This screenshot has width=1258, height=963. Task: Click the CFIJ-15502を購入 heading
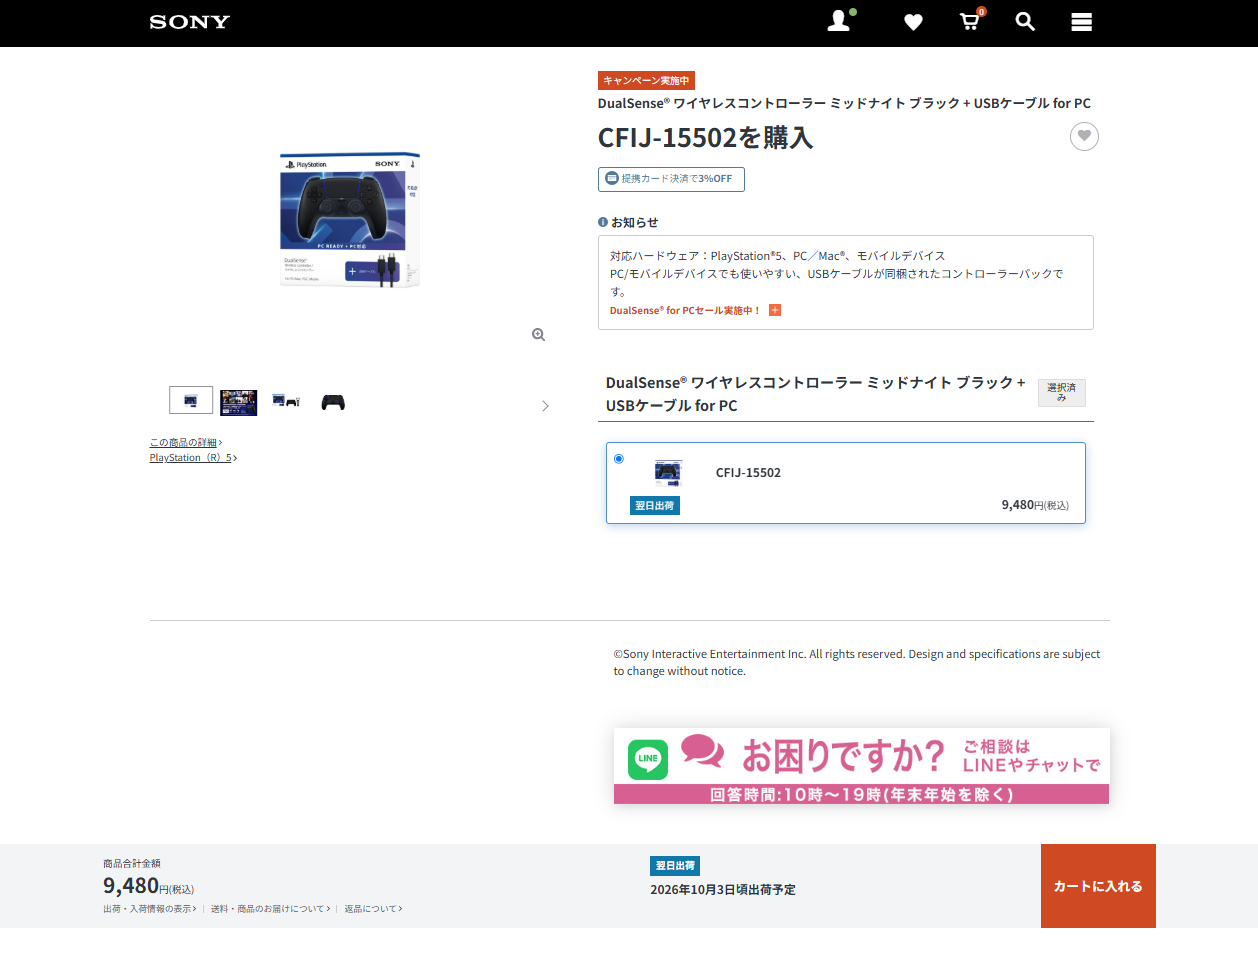coord(705,137)
